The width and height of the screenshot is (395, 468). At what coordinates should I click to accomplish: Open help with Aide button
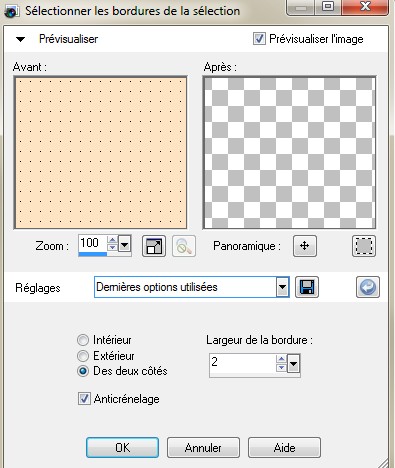pyautogui.click(x=284, y=448)
